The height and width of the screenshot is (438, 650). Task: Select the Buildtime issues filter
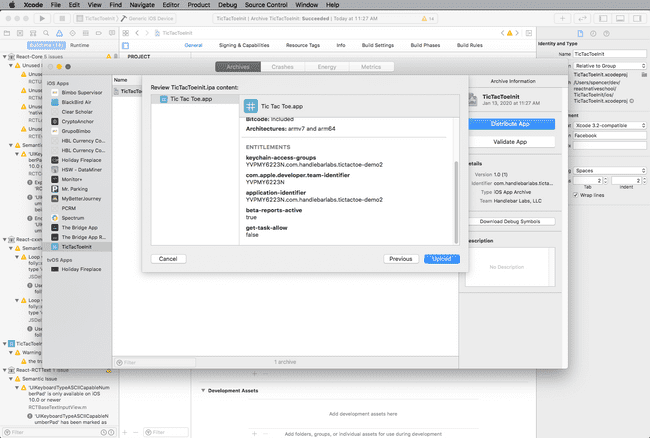click(x=46, y=45)
